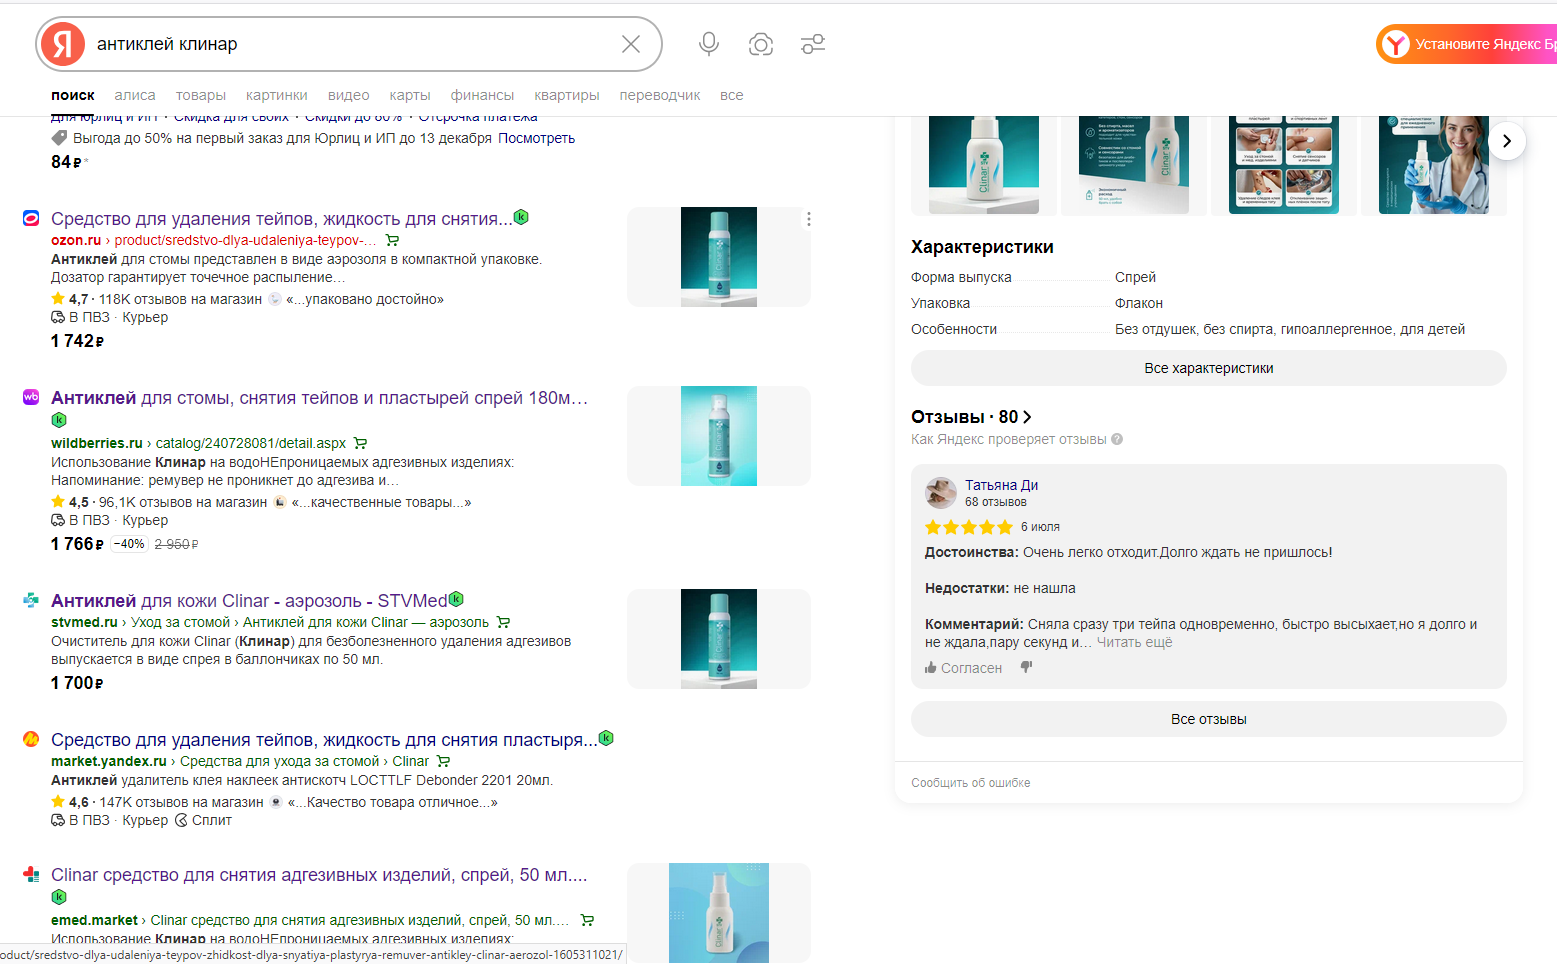The image size is (1557, 964).
Task: Switch to the 'товары' tab
Action: point(200,95)
